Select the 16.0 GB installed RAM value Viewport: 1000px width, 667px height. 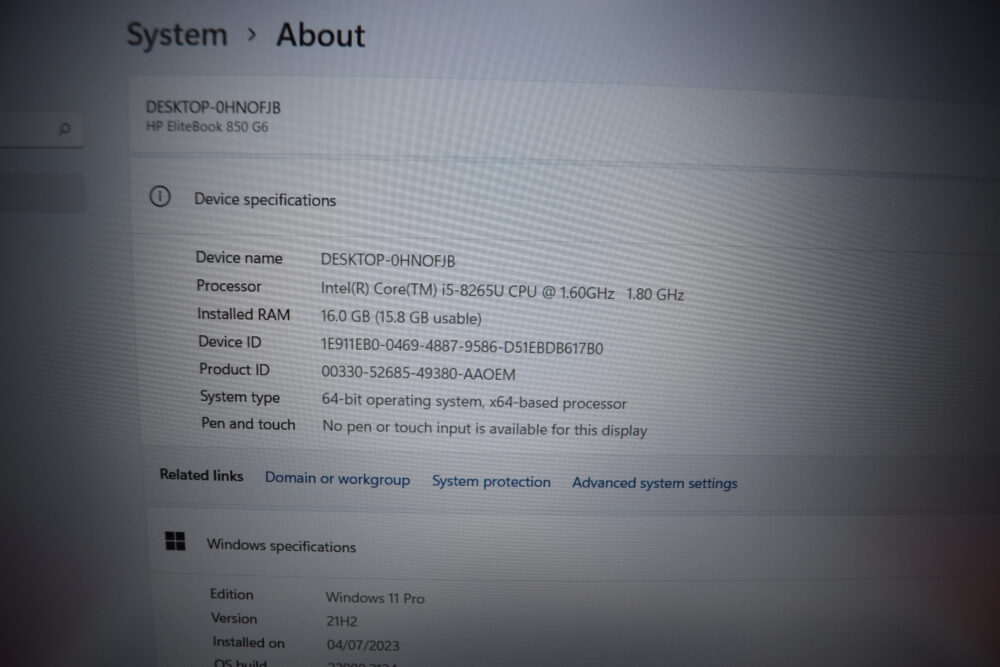[401, 317]
